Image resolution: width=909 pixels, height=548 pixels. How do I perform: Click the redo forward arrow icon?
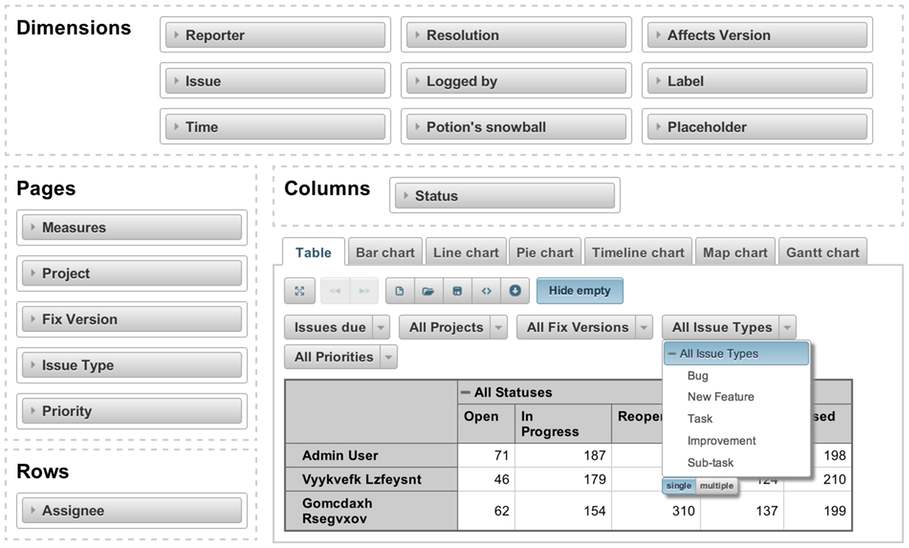364,291
